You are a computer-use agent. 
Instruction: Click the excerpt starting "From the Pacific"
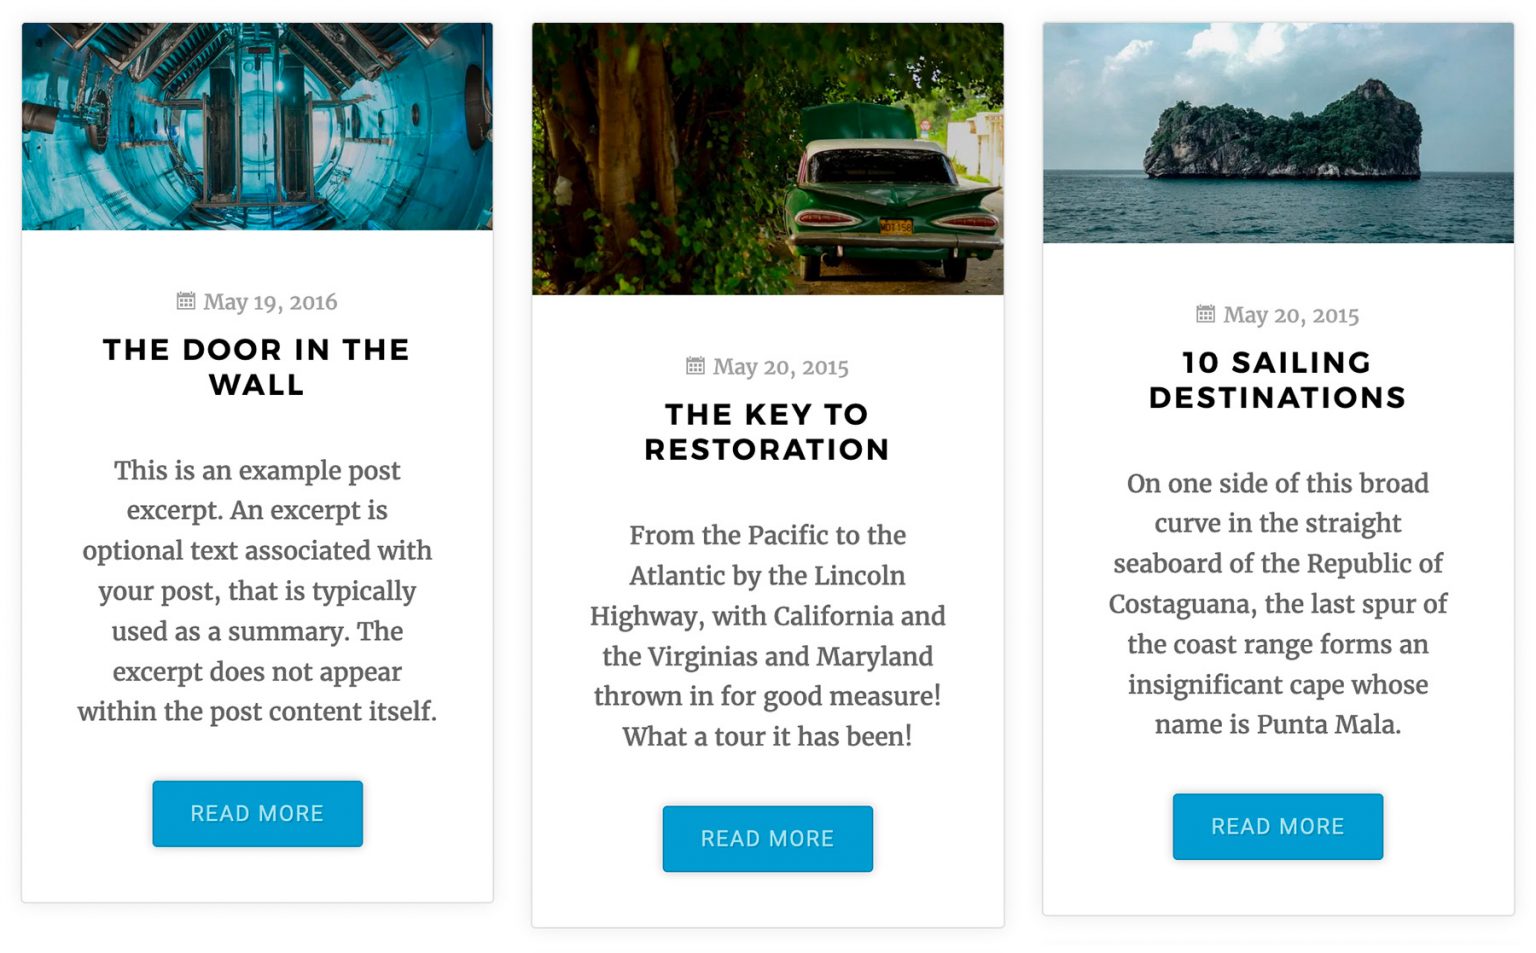tap(768, 636)
